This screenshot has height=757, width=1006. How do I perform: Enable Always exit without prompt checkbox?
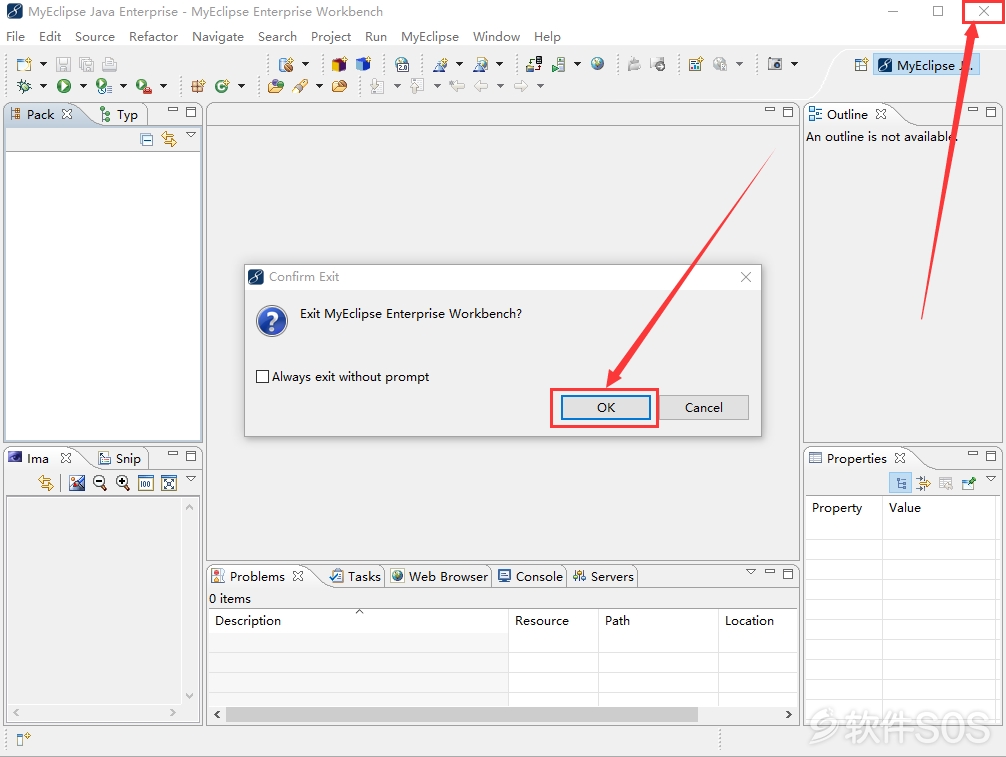pos(262,377)
